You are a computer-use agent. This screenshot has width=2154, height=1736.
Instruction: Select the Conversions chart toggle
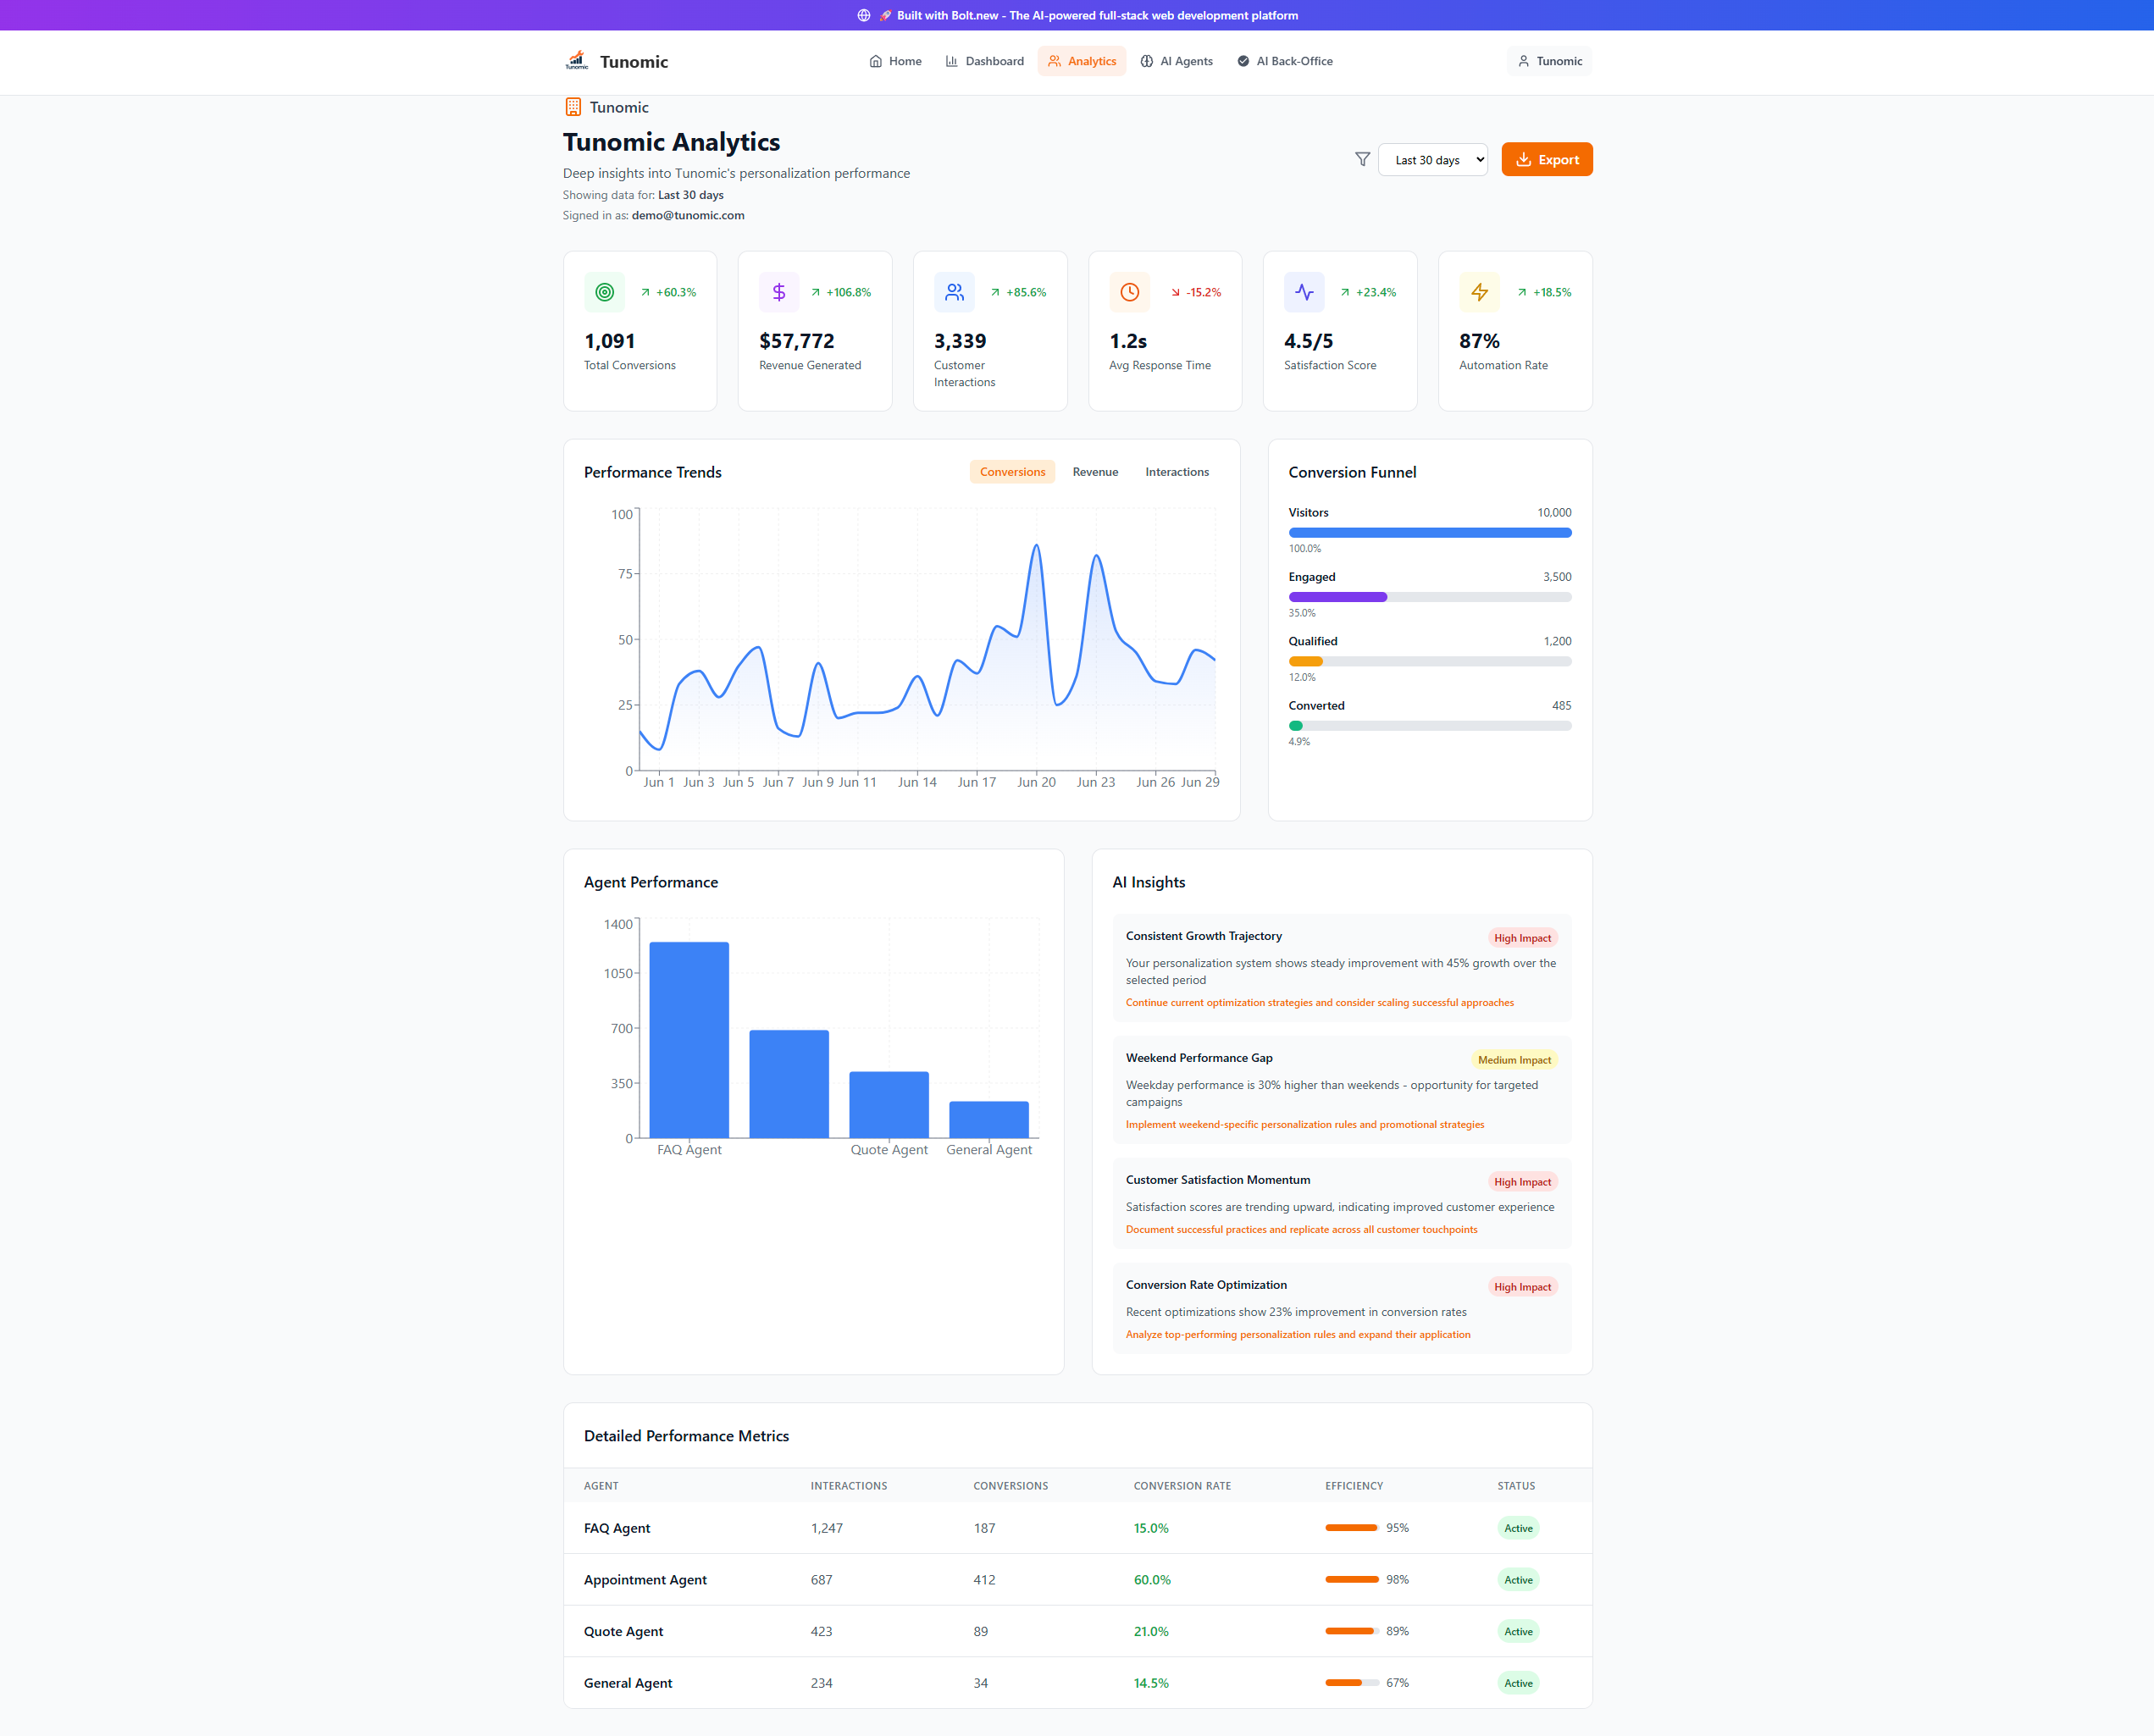[1012, 472]
